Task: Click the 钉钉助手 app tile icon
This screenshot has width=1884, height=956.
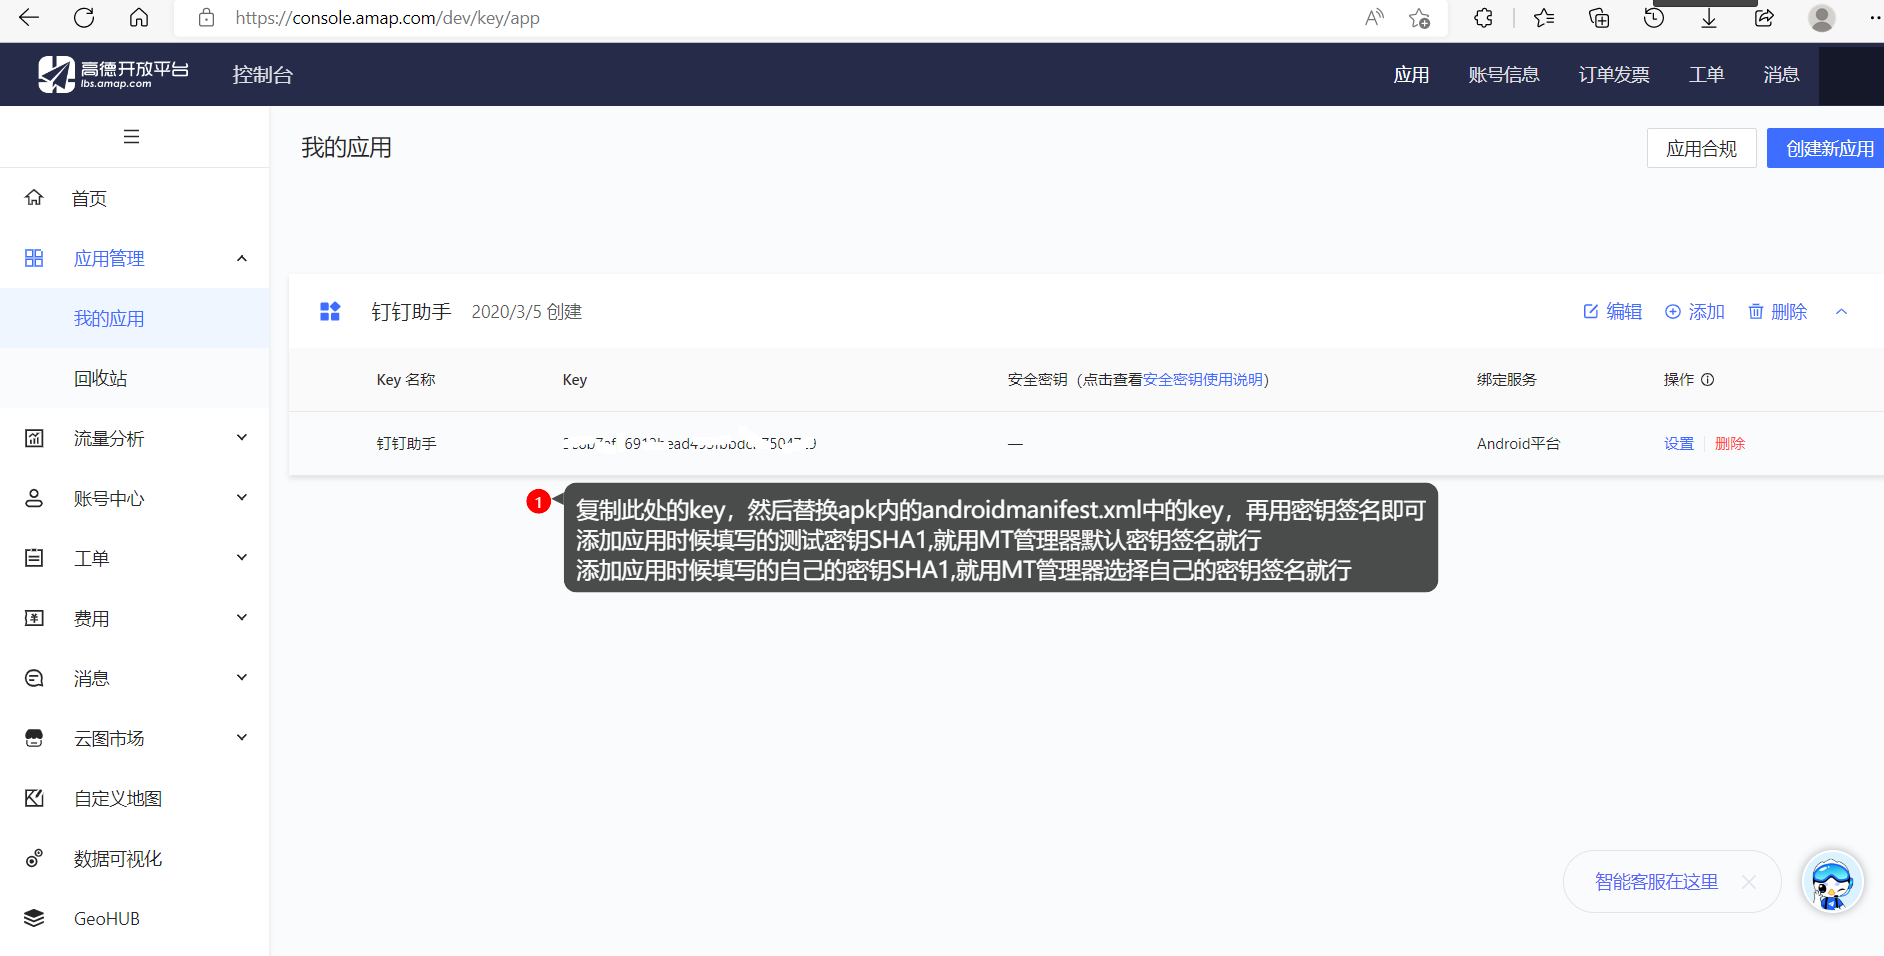Action: coord(330,311)
